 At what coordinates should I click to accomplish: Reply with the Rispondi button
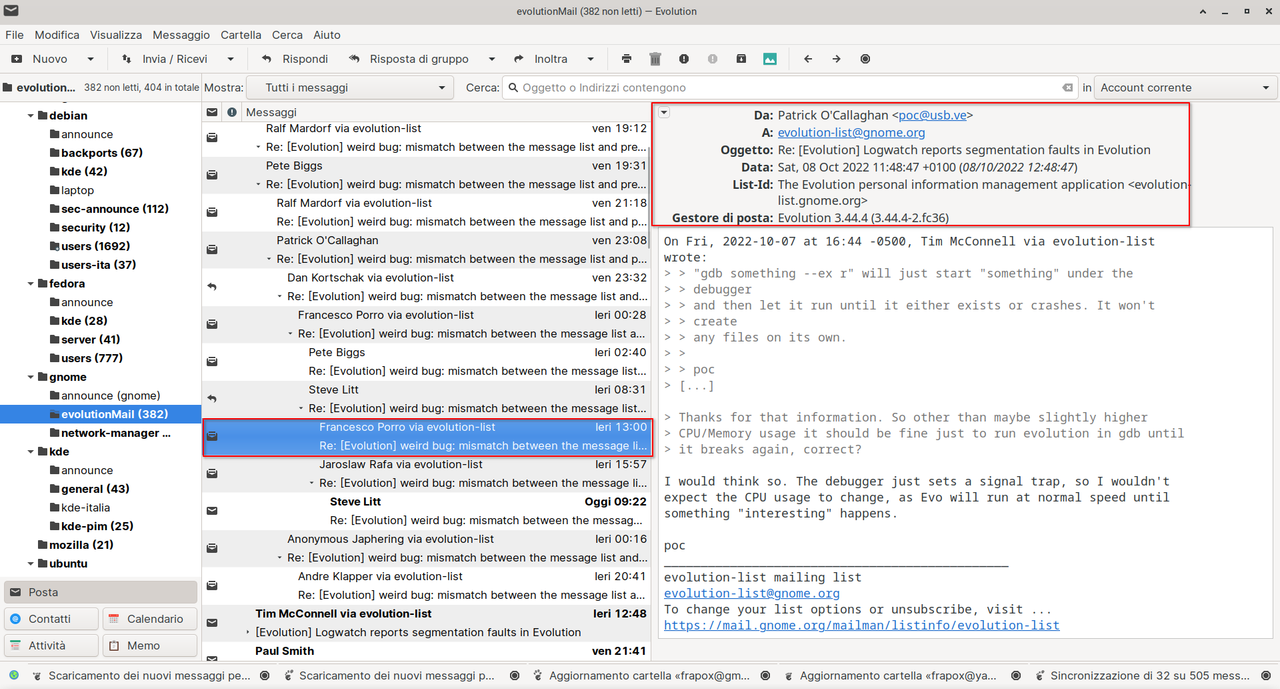(294, 59)
